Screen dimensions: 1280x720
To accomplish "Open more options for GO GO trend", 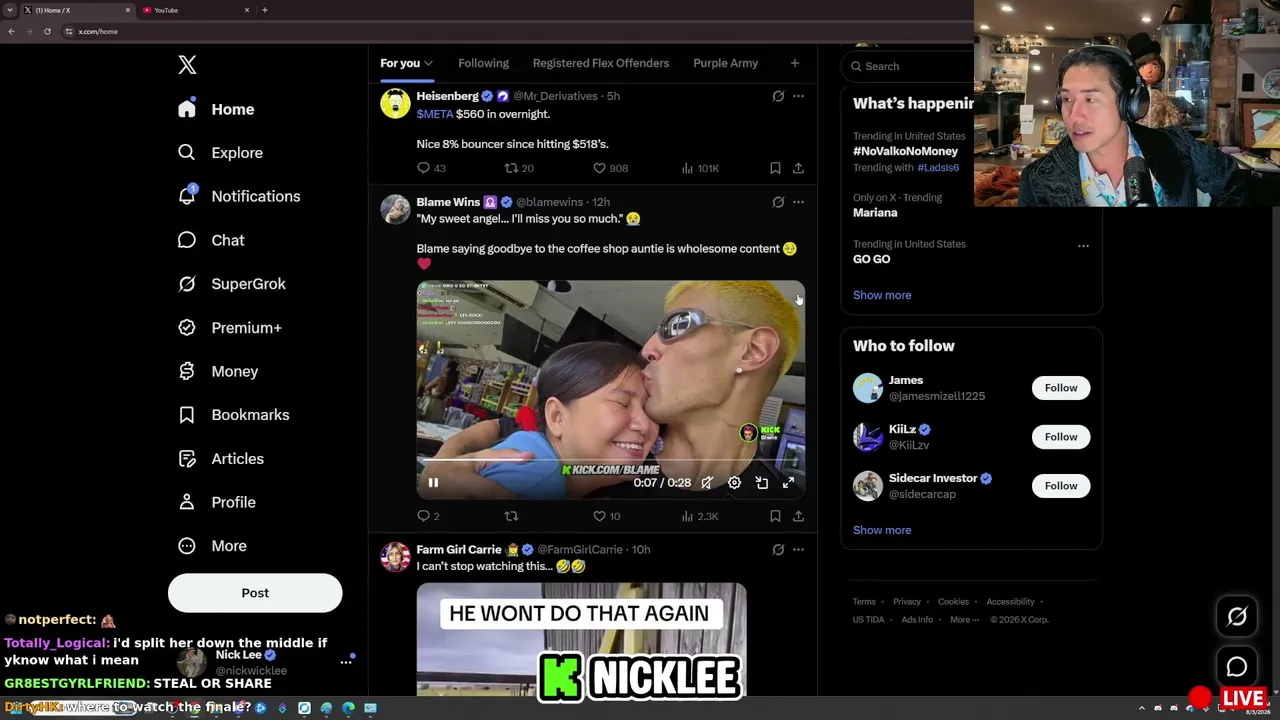I will pyautogui.click(x=1083, y=245).
